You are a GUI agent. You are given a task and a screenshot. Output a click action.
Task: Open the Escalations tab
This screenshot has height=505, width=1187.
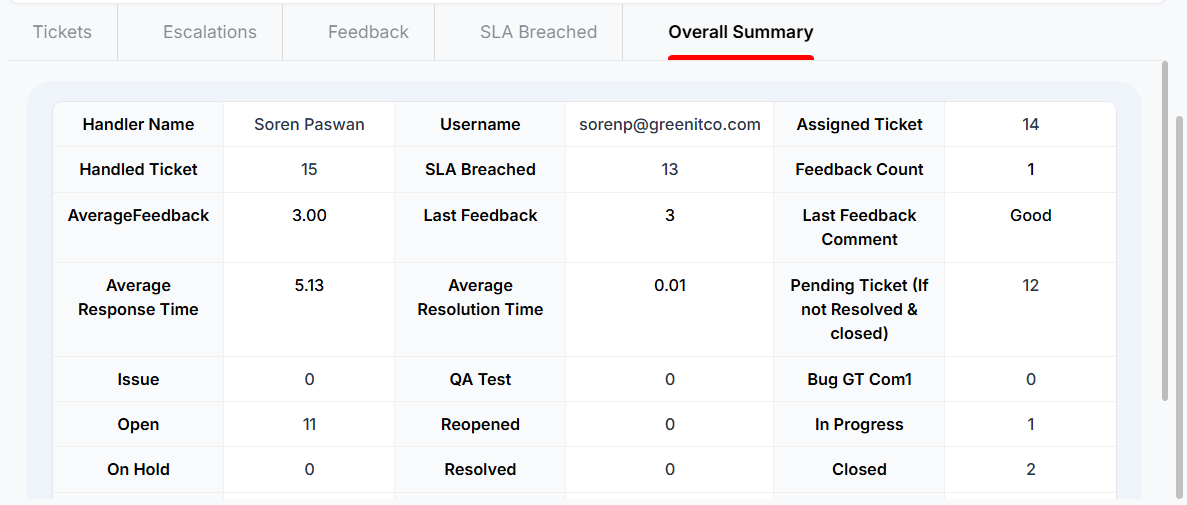pos(210,33)
